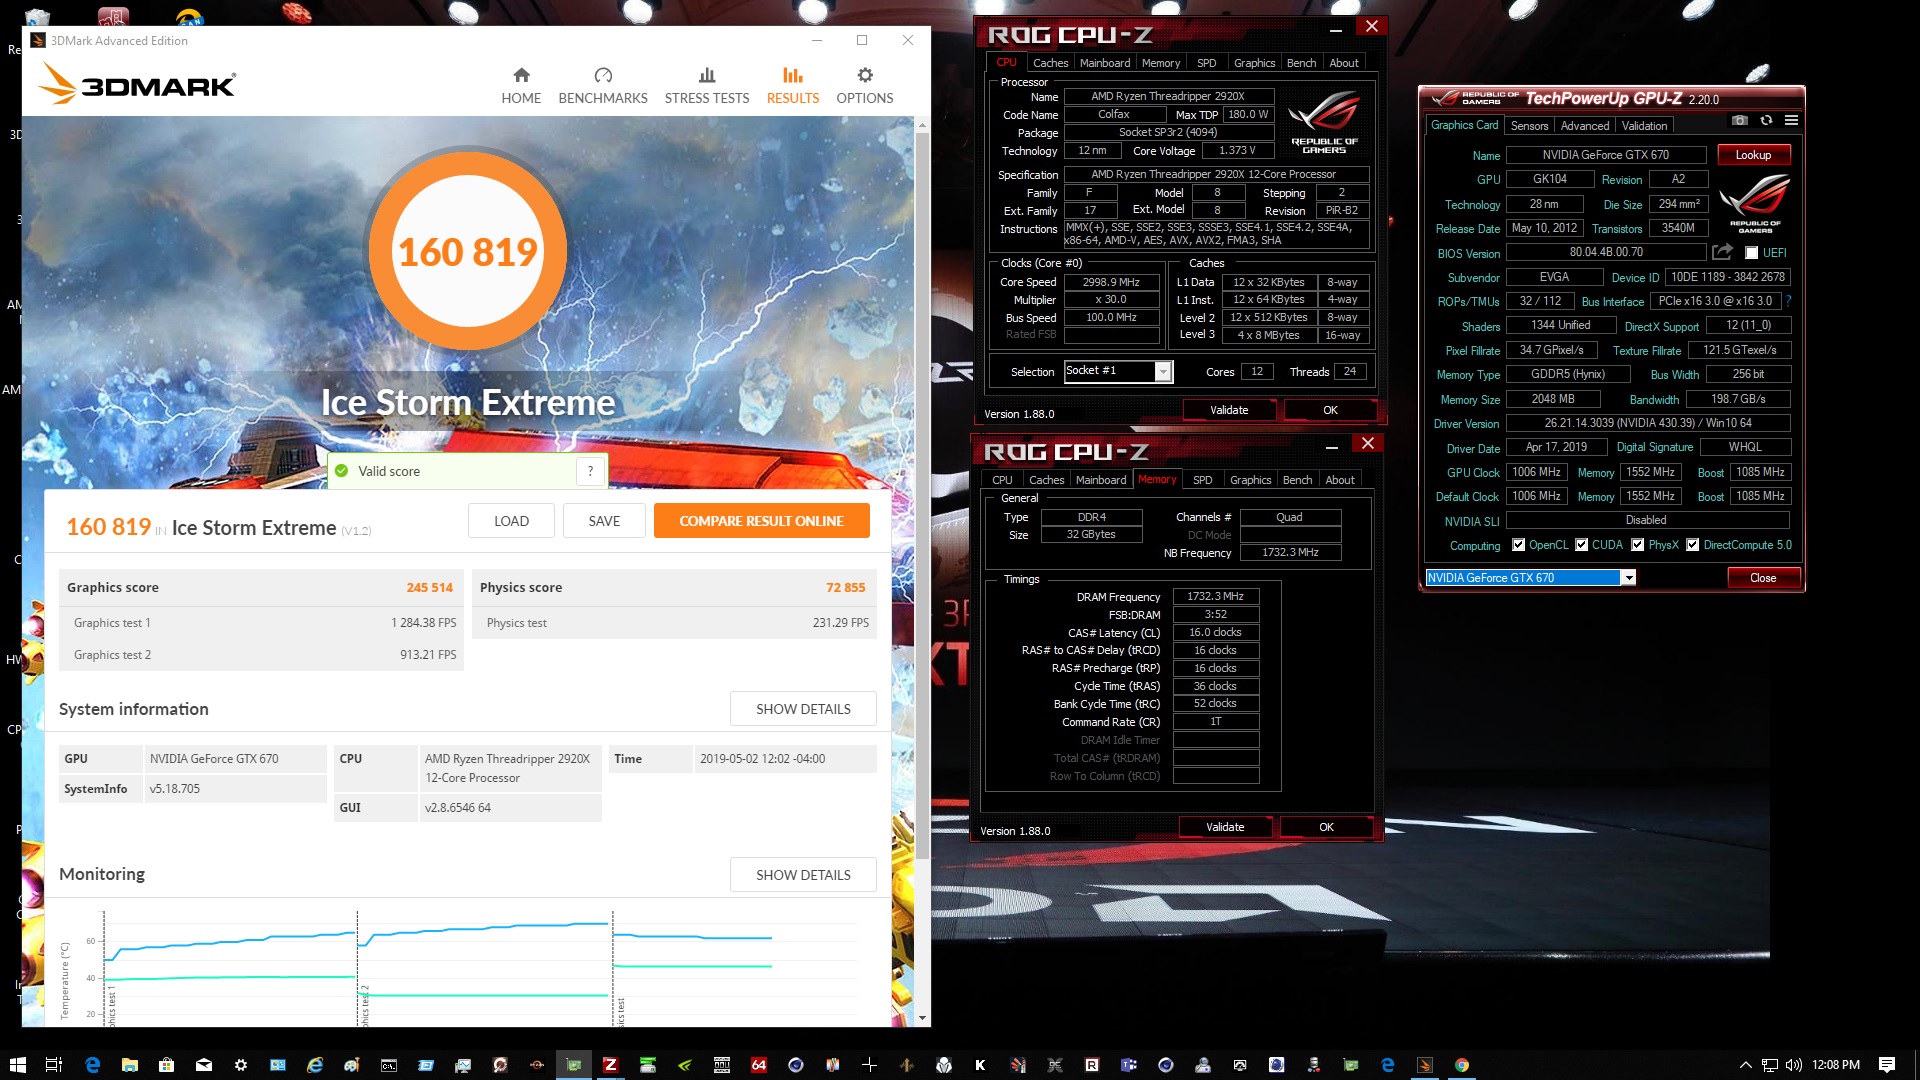The width and height of the screenshot is (1920, 1080).
Task: Open the SPD tab in lower CPU-Z window
Action: [1202, 480]
